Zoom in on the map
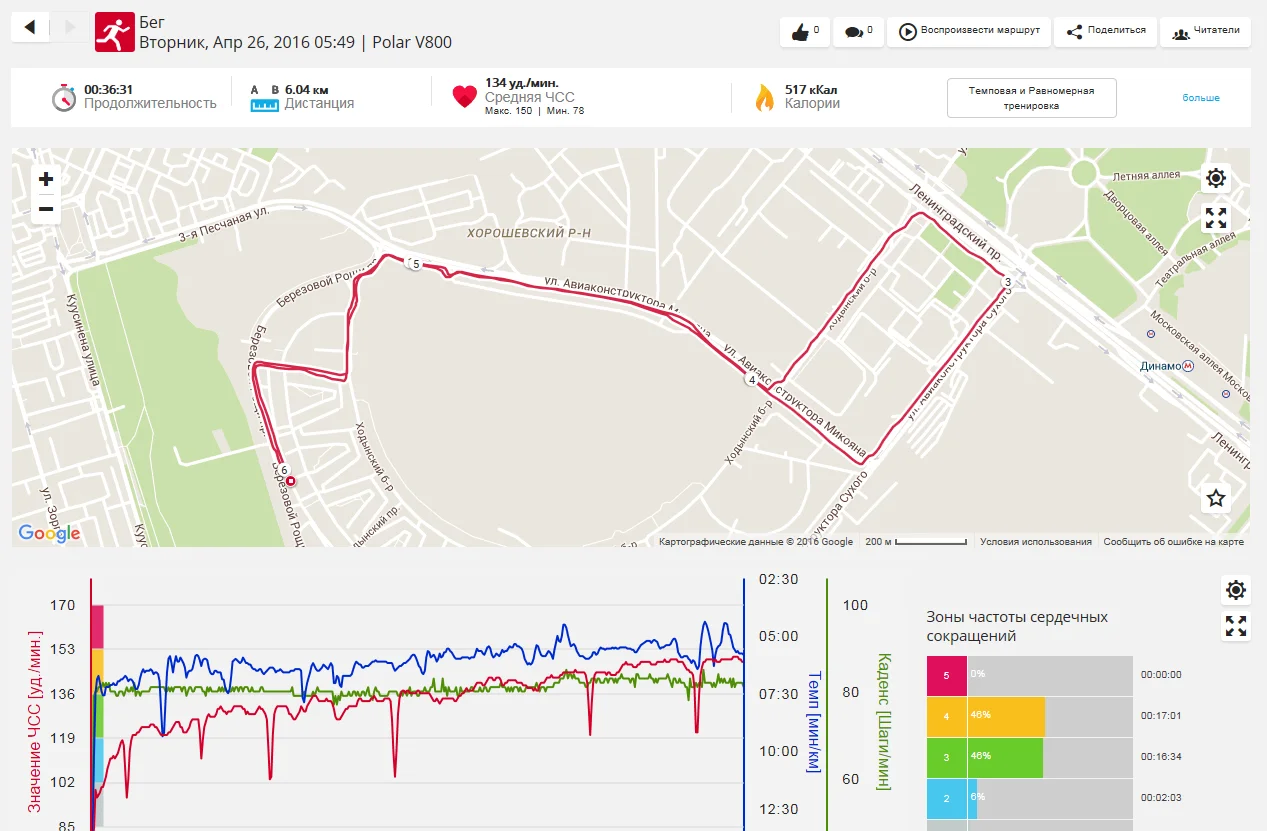 [46, 180]
